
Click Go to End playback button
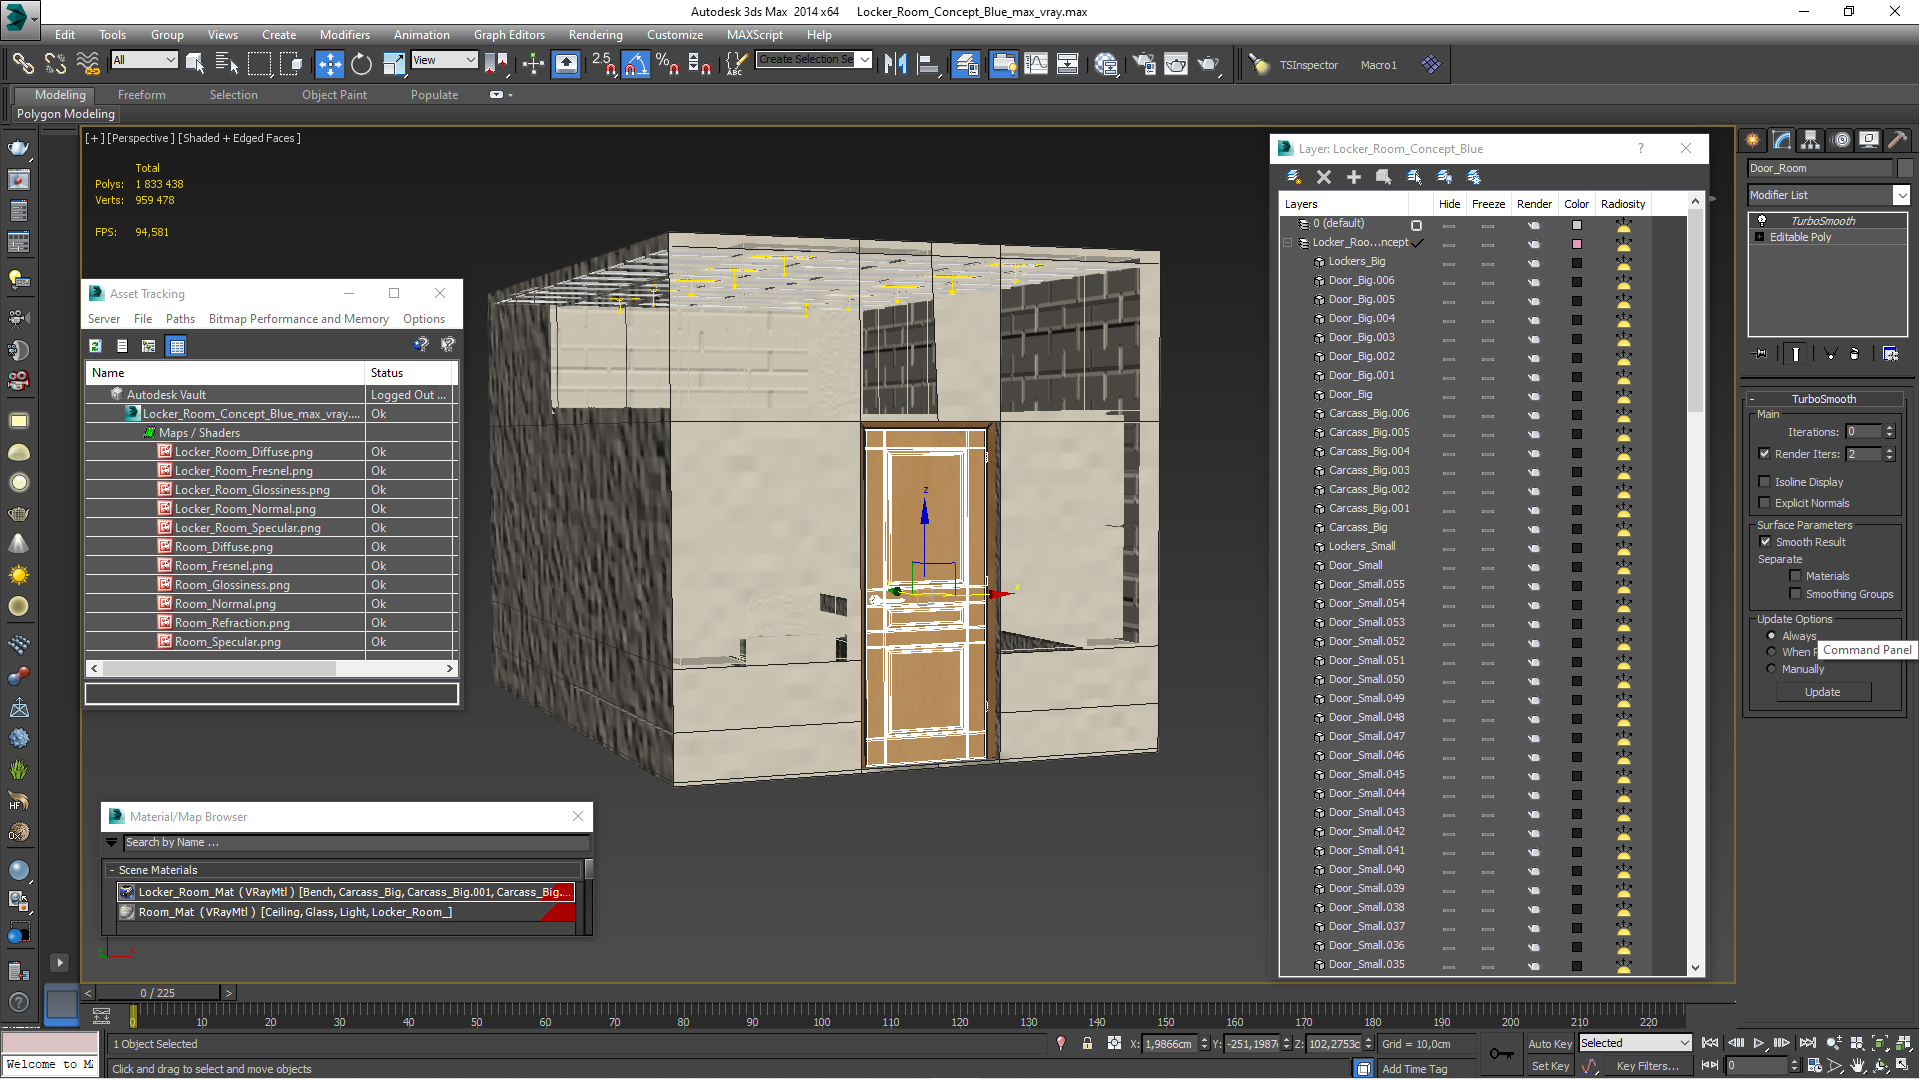tap(1807, 1043)
